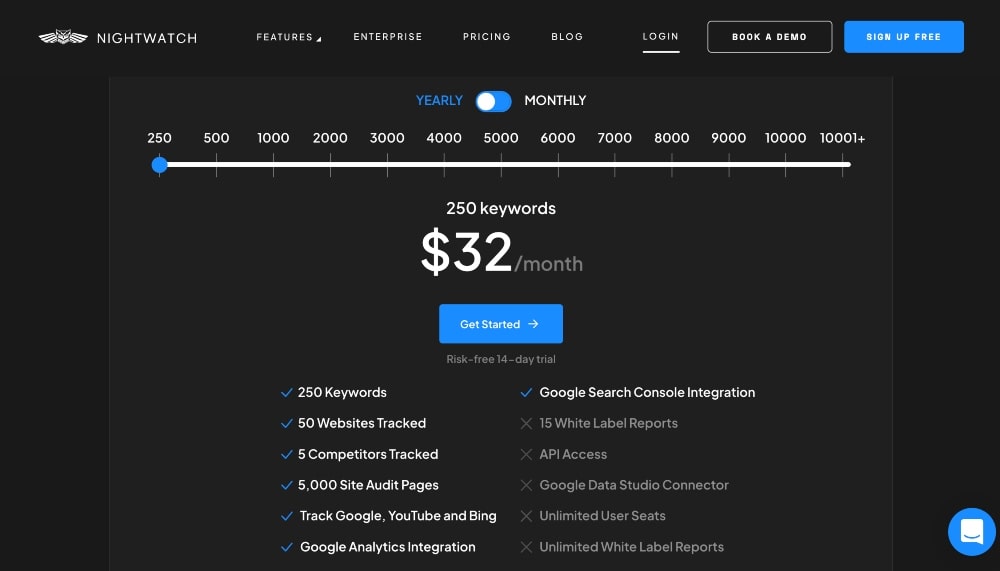Open the Enterprise page in navigation
This screenshot has height=571, width=1000.
point(388,37)
